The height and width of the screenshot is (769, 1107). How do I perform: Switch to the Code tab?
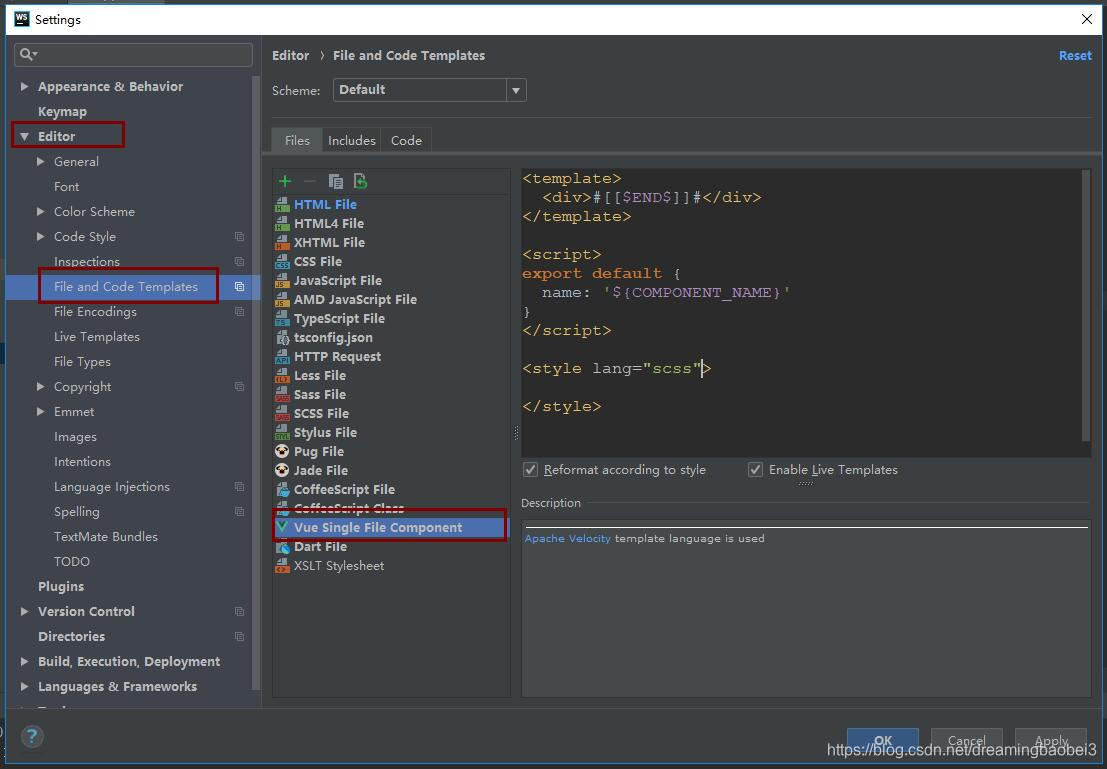pyautogui.click(x=407, y=141)
